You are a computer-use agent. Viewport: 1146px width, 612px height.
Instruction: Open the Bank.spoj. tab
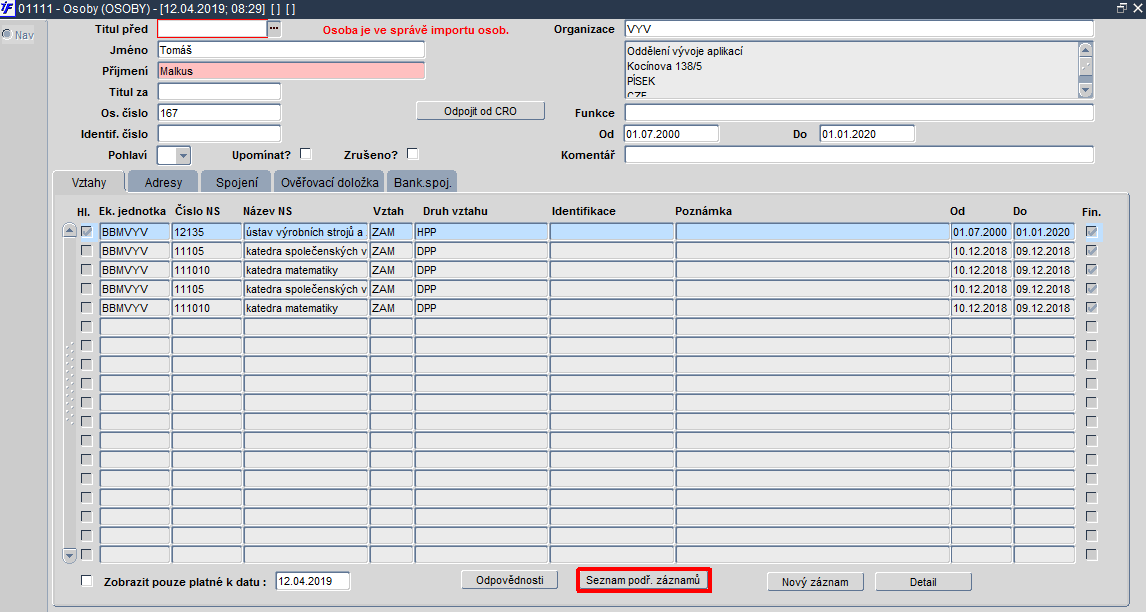point(422,182)
